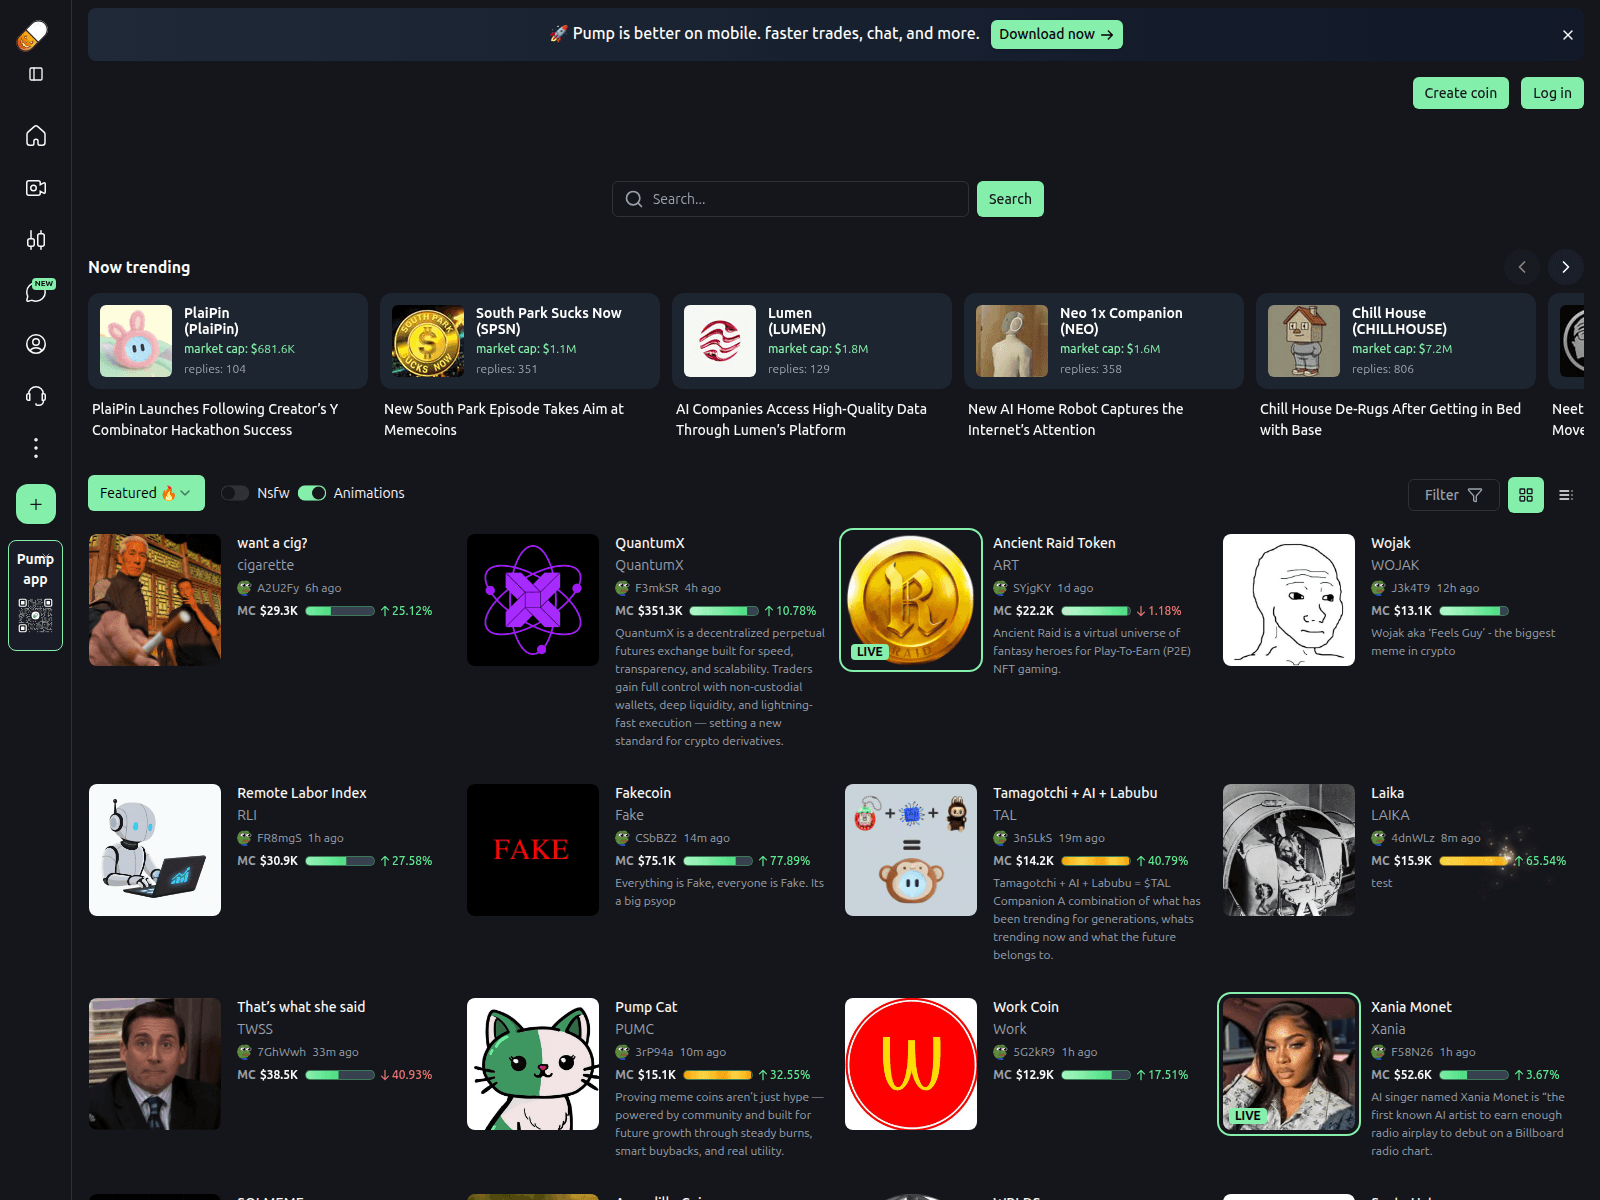
Task: Open Tamagotchi + AI + Labubu thumbnail
Action: pyautogui.click(x=911, y=850)
